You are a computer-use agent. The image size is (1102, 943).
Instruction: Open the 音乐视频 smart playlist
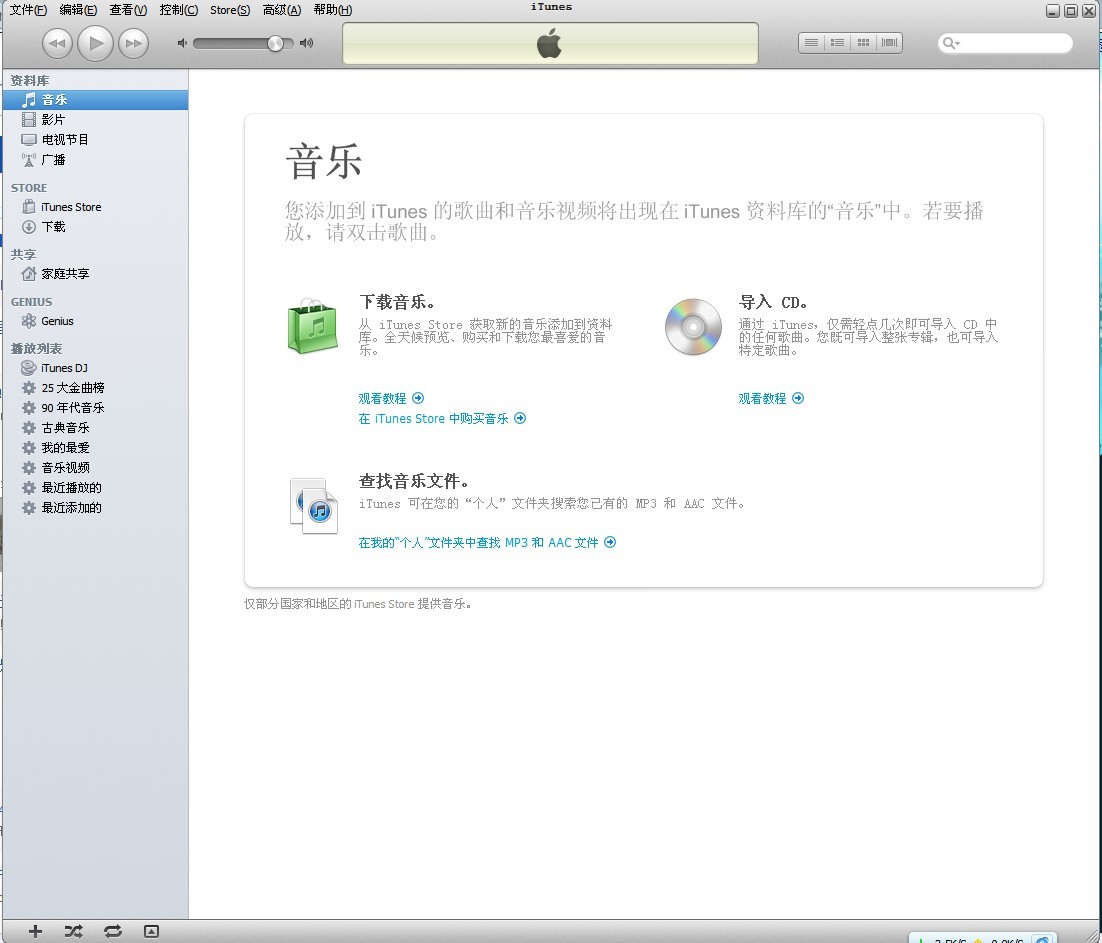pos(96,467)
